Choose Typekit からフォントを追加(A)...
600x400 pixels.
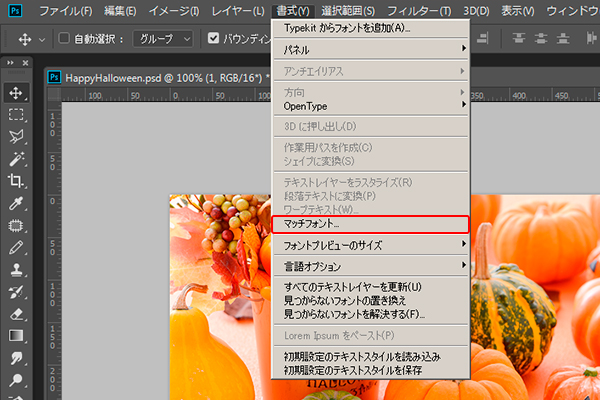click(370, 28)
